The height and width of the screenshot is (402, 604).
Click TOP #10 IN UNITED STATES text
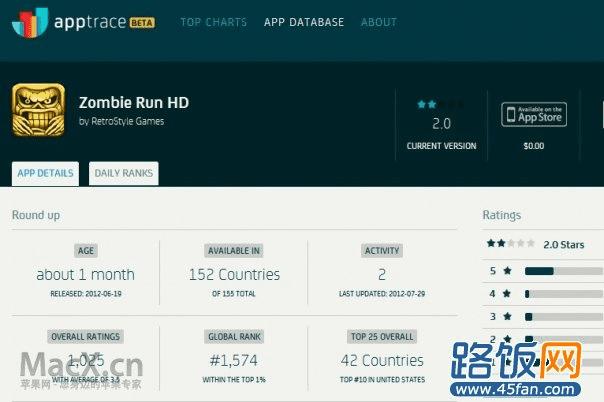pyautogui.click(x=382, y=380)
